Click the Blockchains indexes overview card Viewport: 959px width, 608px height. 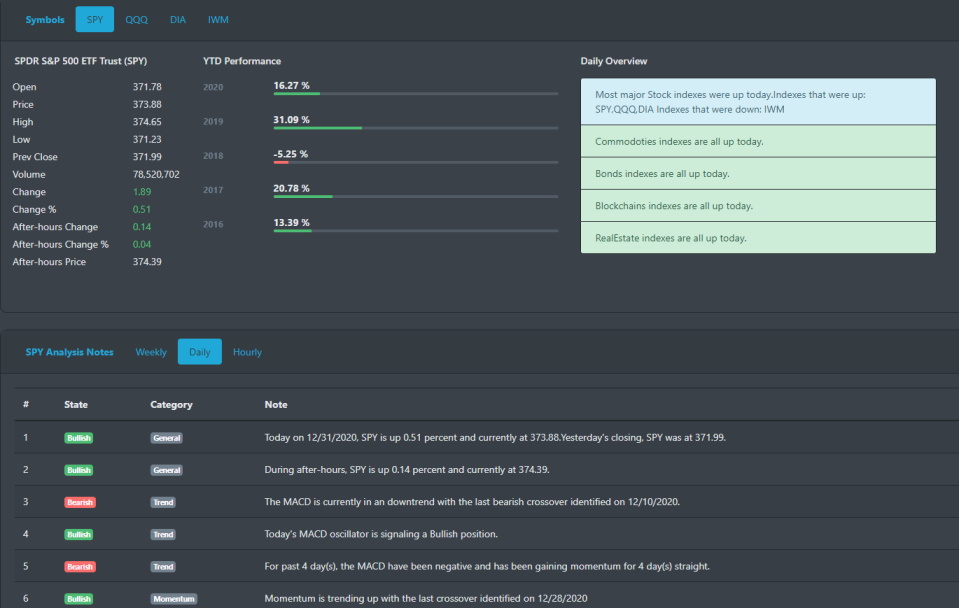(x=758, y=206)
